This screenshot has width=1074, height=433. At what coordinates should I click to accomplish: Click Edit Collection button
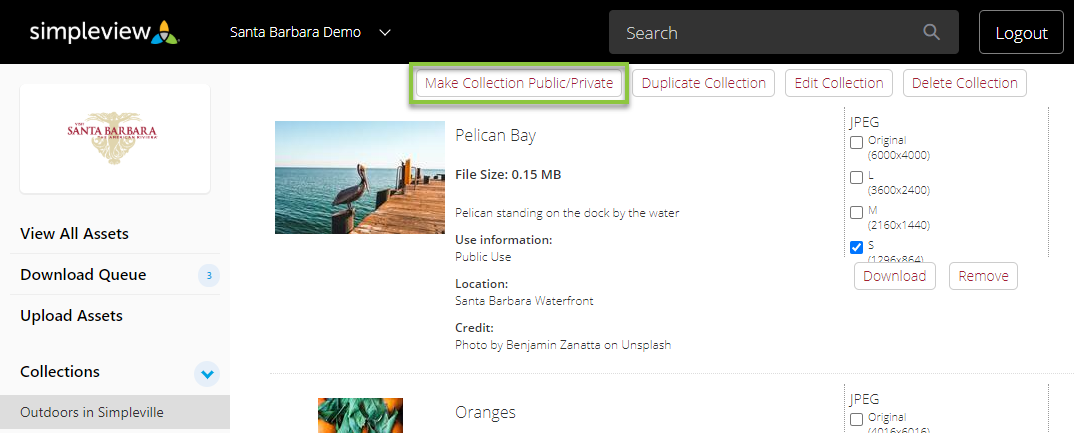(x=839, y=83)
